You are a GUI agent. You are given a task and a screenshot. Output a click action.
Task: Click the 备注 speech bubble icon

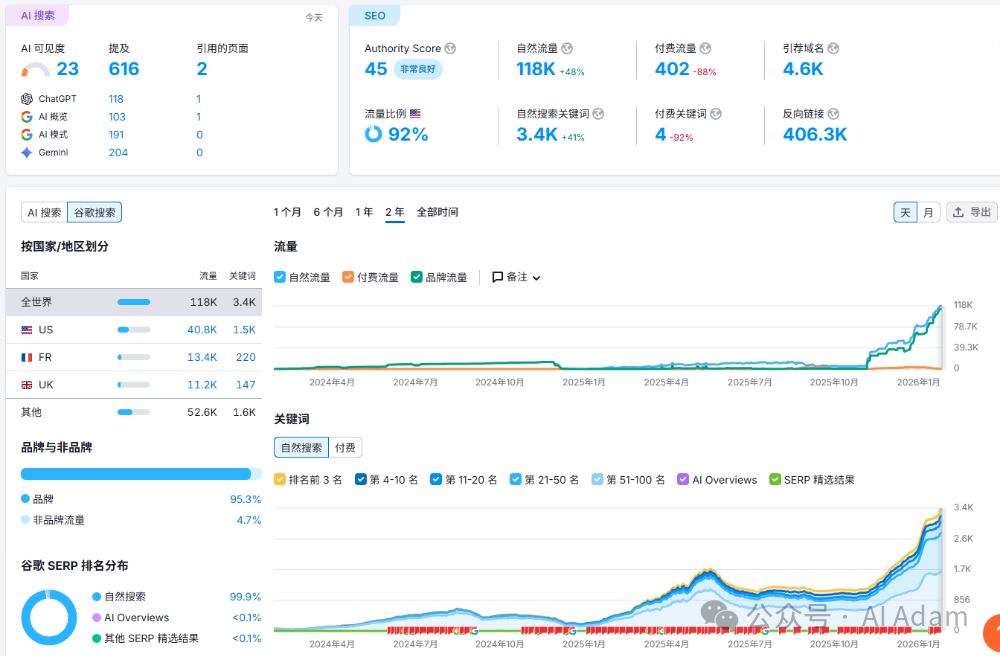coord(498,277)
